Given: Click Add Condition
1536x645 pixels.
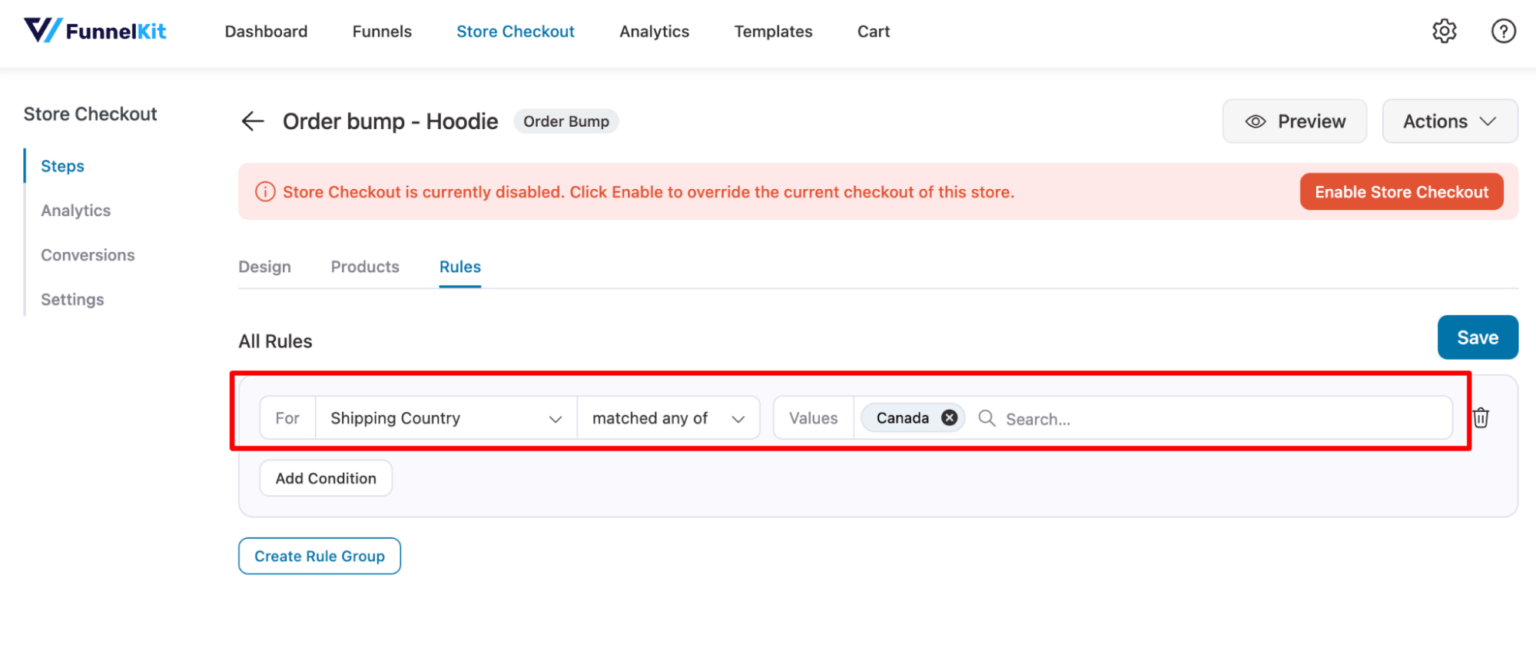Looking at the screenshot, I should [325, 478].
